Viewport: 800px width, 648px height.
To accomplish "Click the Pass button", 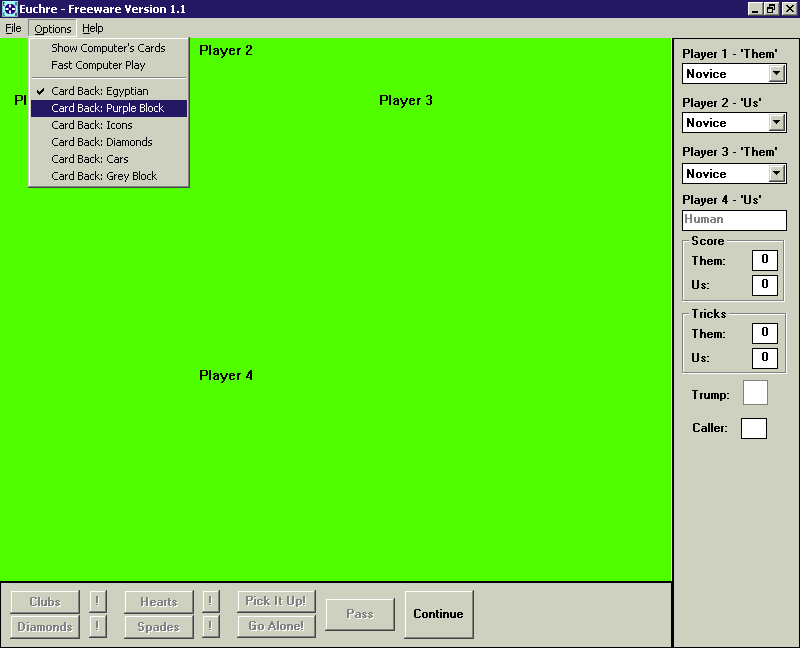I will point(359,614).
